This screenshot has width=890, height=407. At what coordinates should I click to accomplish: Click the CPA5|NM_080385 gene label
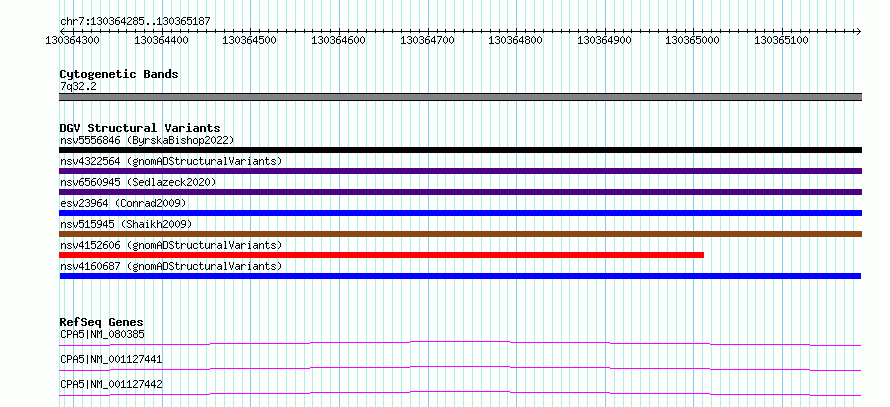tap(102, 334)
